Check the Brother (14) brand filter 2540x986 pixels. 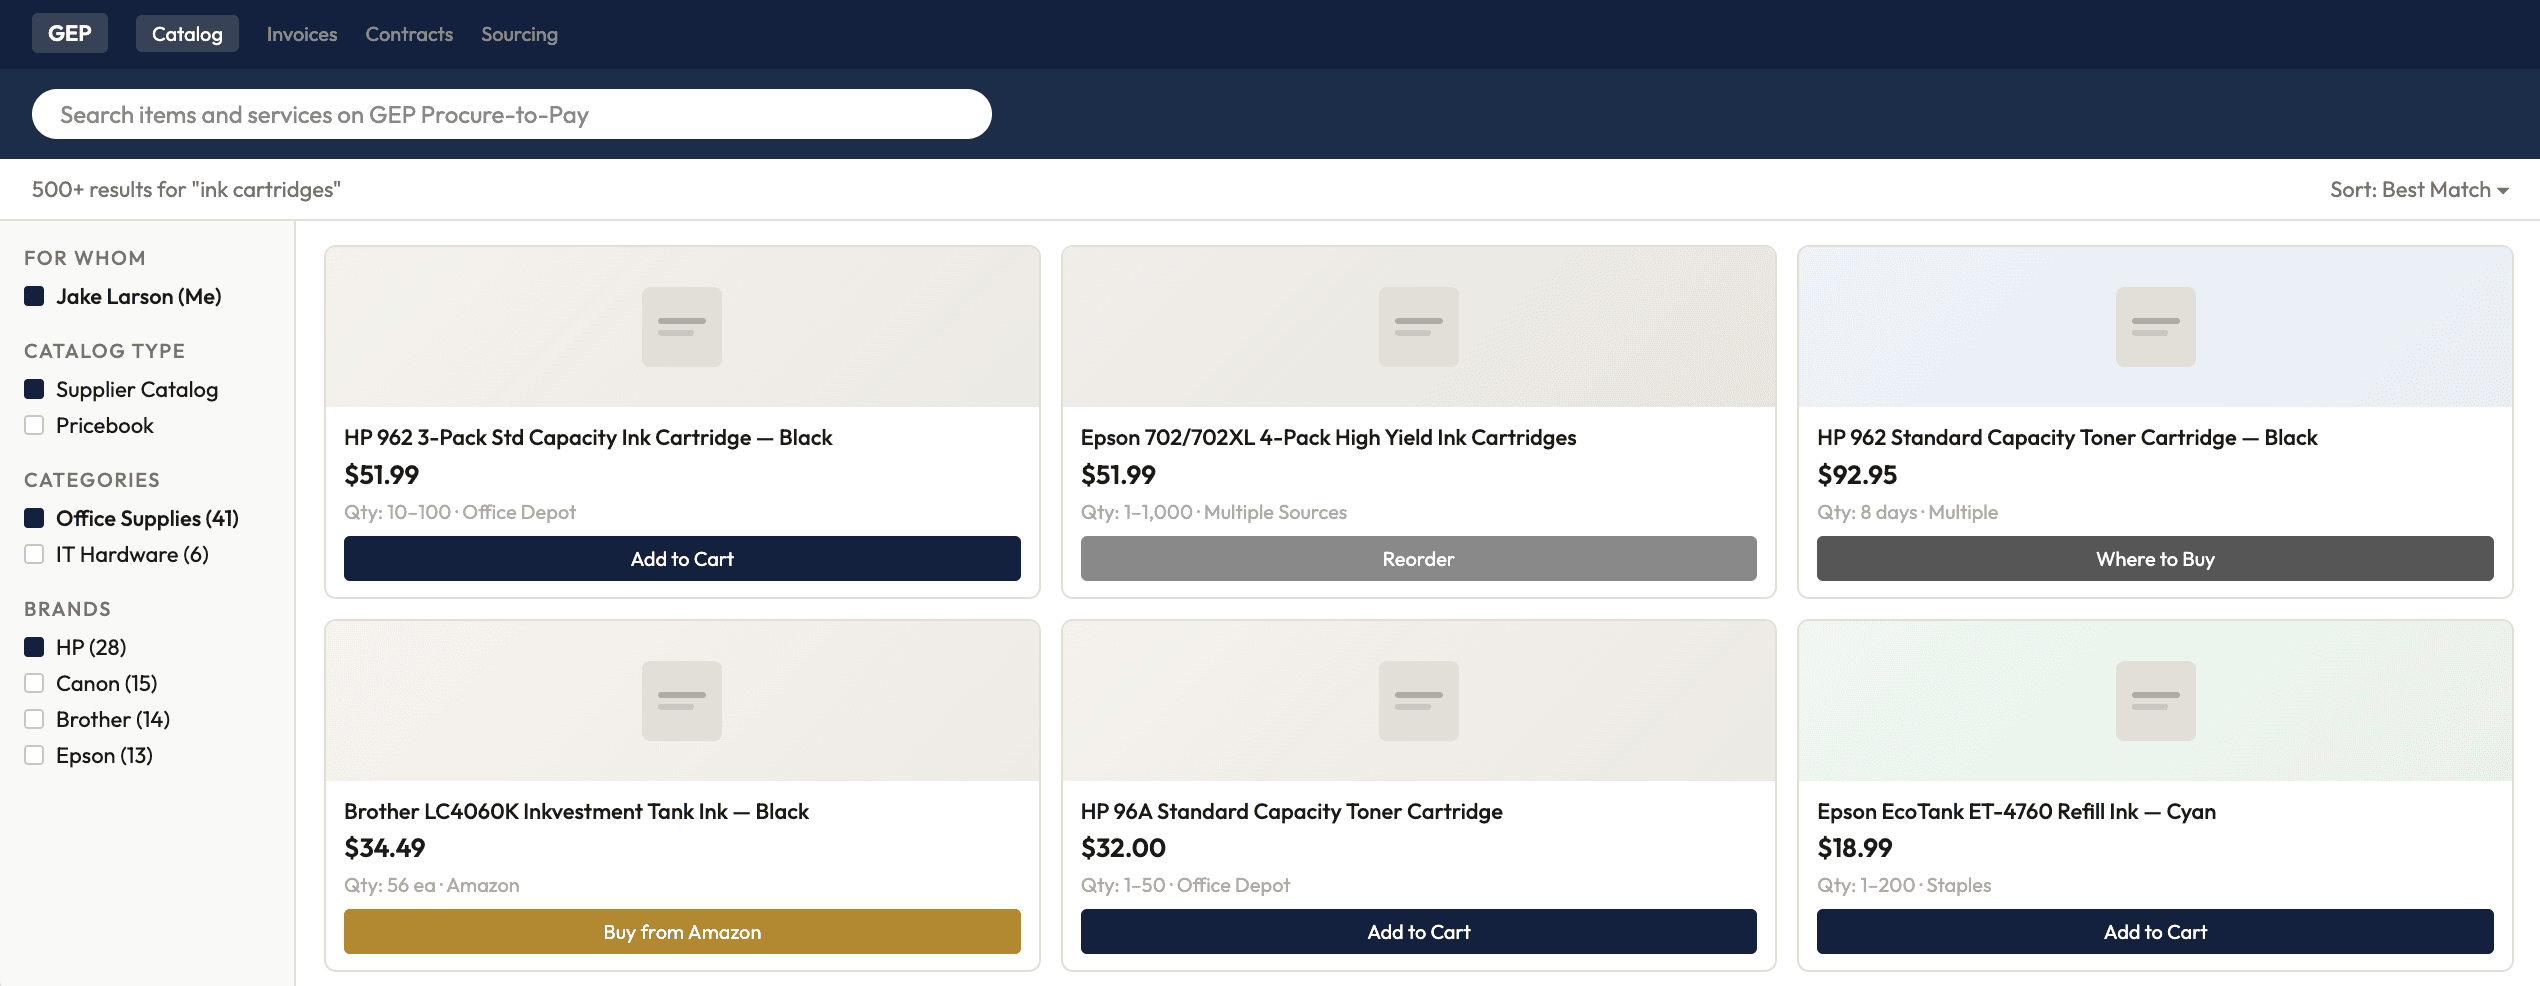tap(34, 719)
